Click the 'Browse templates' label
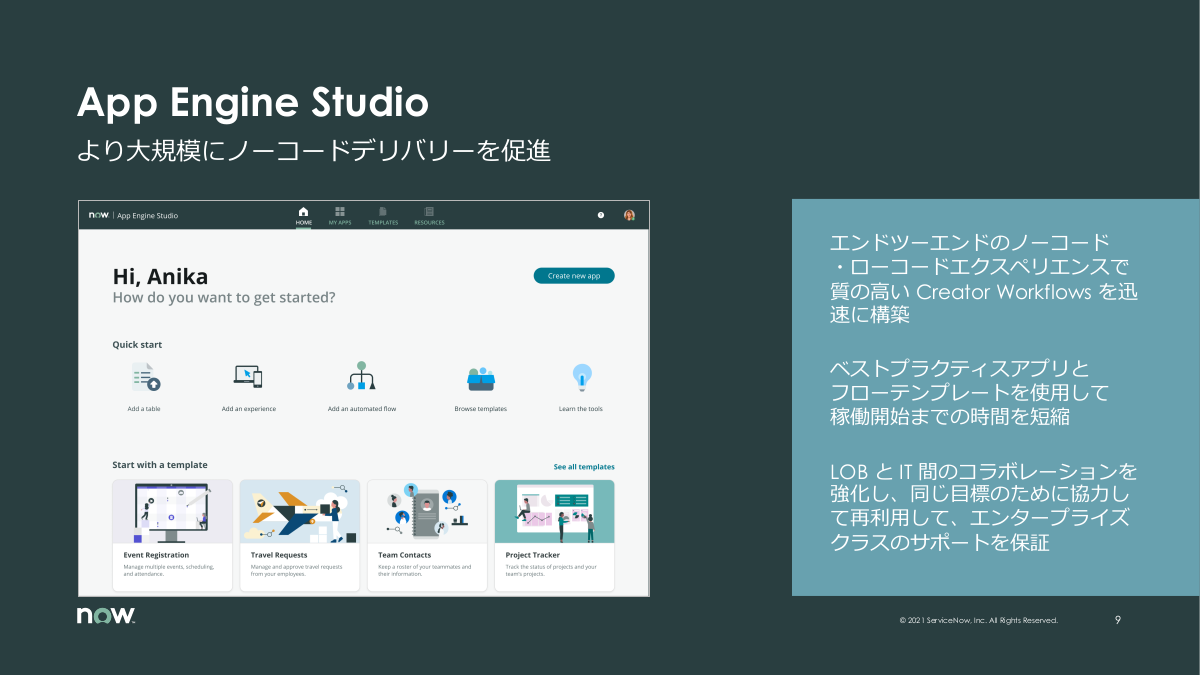Screen dimensions: 1200x675 (481, 409)
